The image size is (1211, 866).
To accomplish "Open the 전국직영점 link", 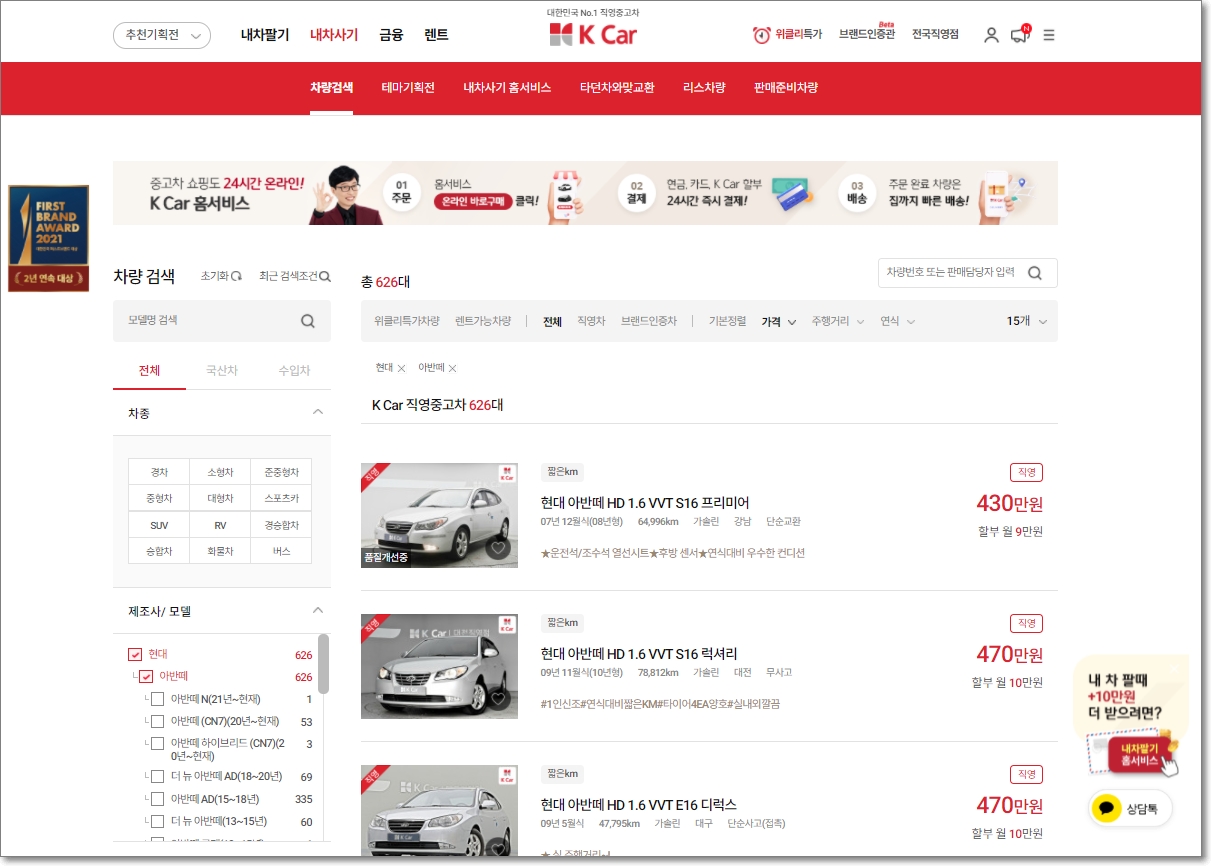I will 935,34.
